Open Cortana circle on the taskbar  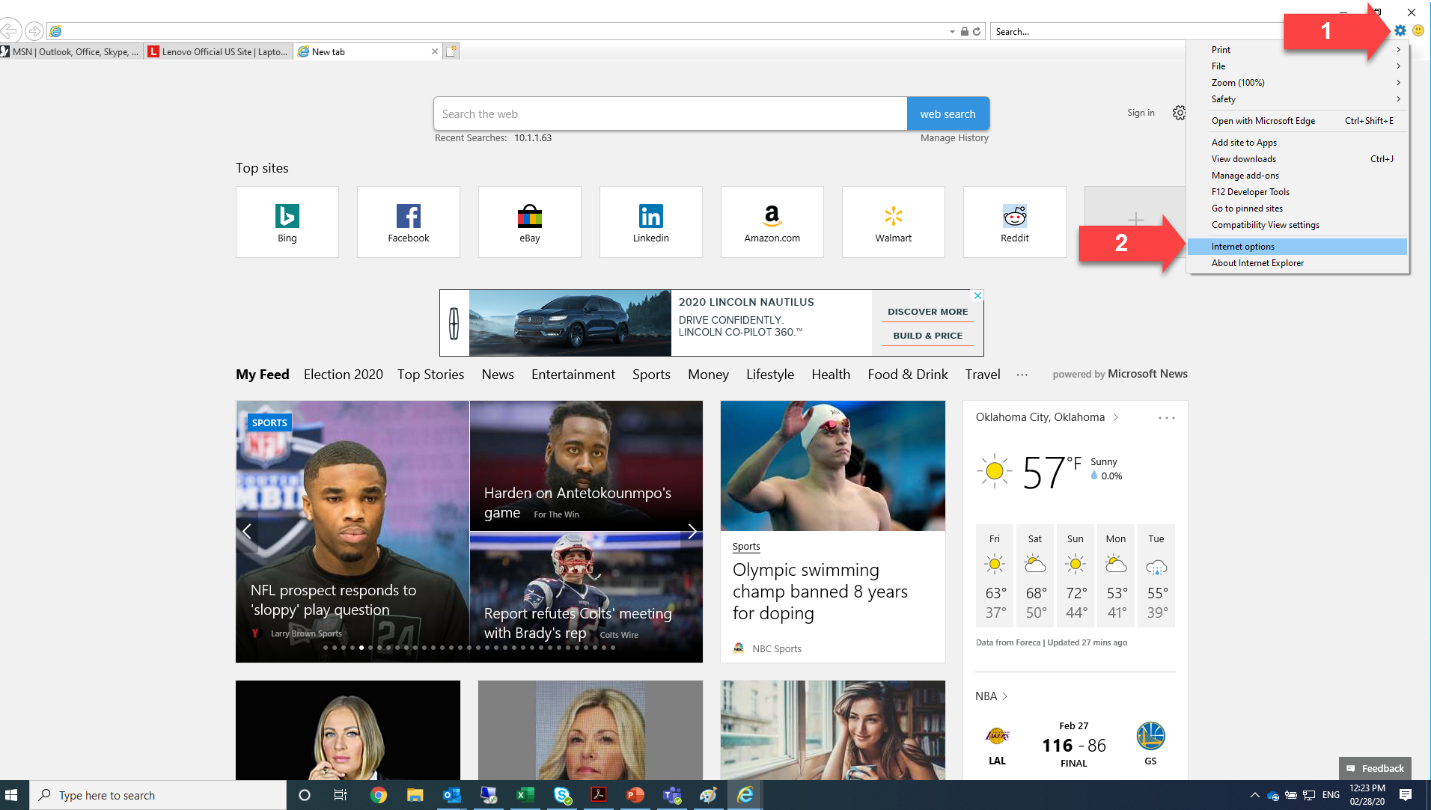(305, 795)
